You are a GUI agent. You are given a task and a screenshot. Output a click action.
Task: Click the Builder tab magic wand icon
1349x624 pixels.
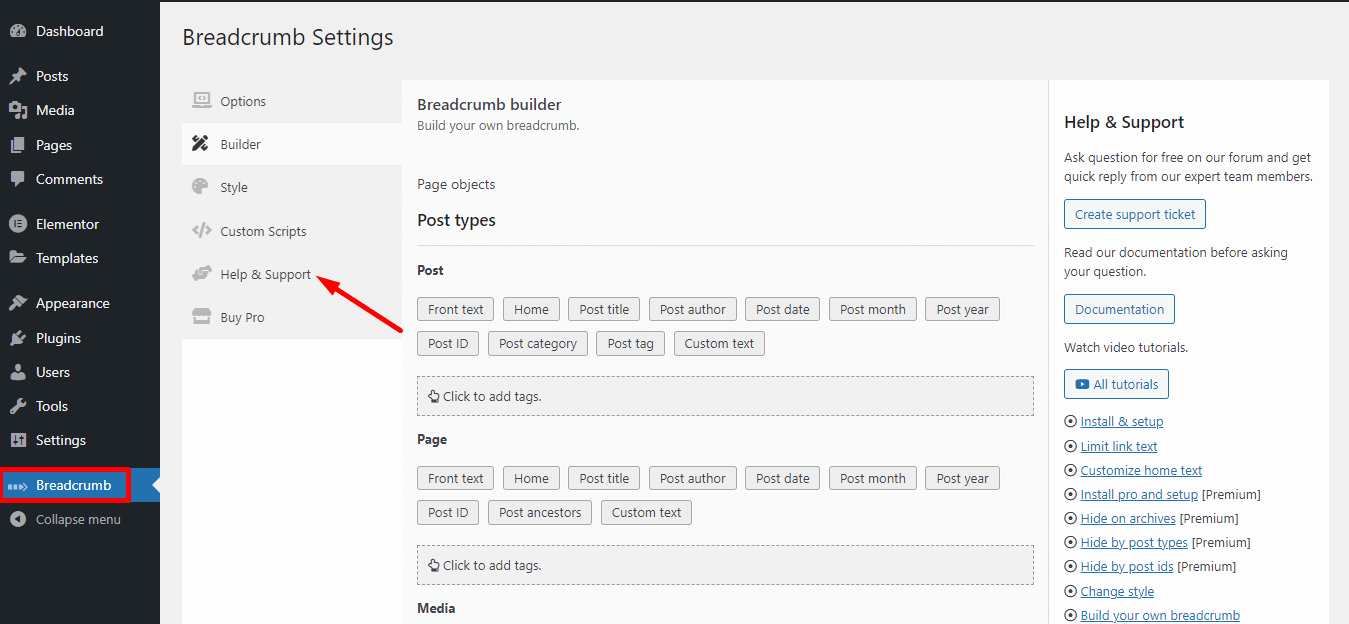click(201, 144)
